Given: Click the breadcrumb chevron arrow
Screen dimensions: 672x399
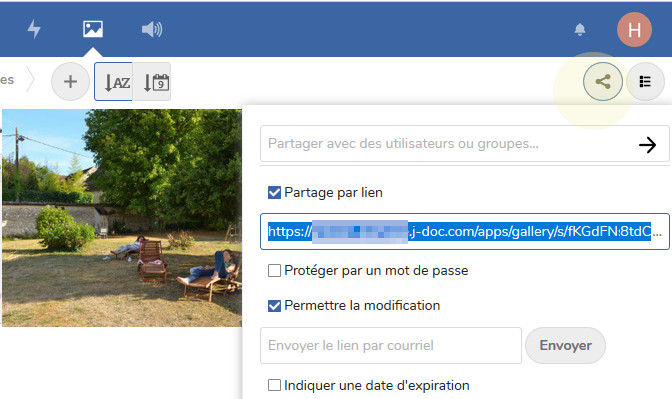Looking at the screenshot, I should tap(30, 80).
